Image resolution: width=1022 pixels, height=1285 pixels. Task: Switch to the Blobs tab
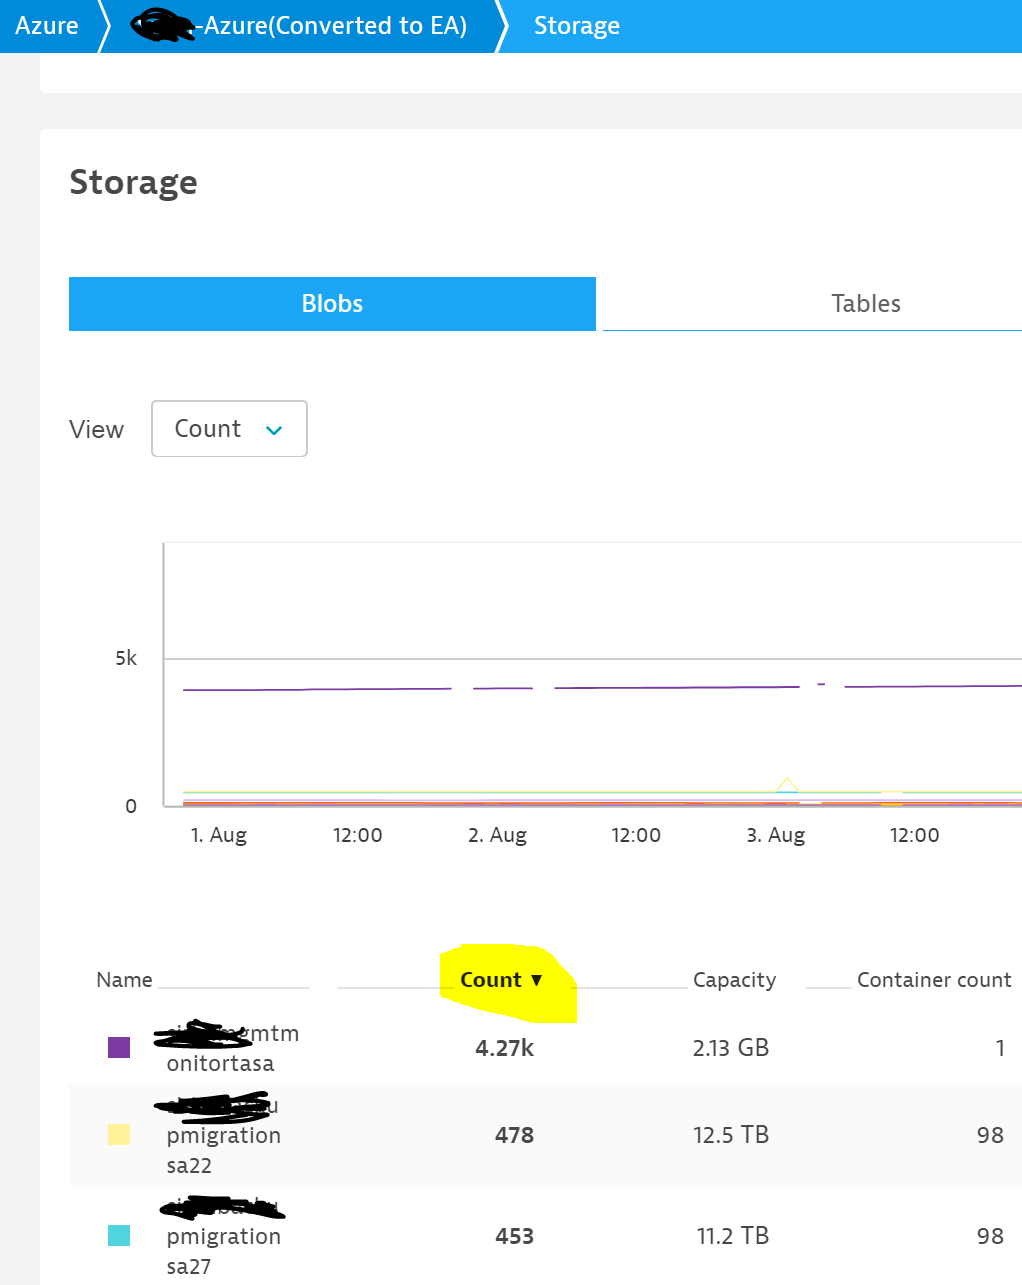click(x=332, y=304)
